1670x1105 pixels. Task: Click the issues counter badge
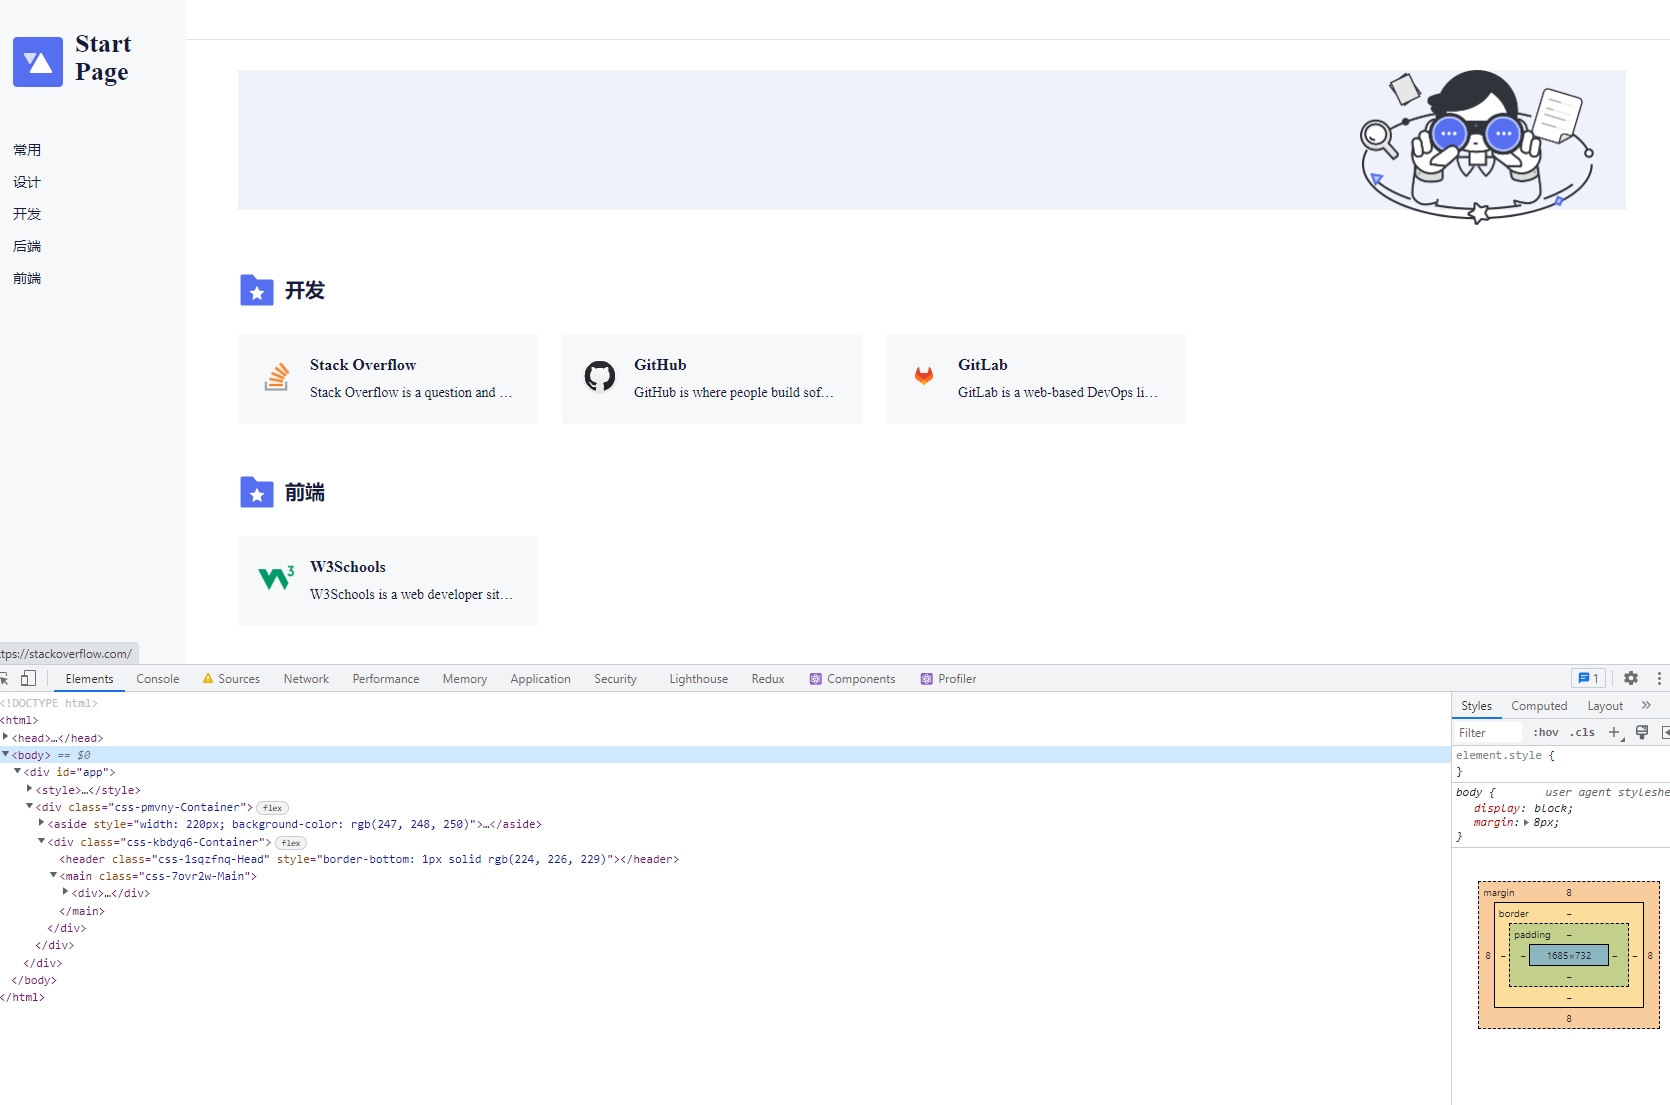click(1588, 678)
